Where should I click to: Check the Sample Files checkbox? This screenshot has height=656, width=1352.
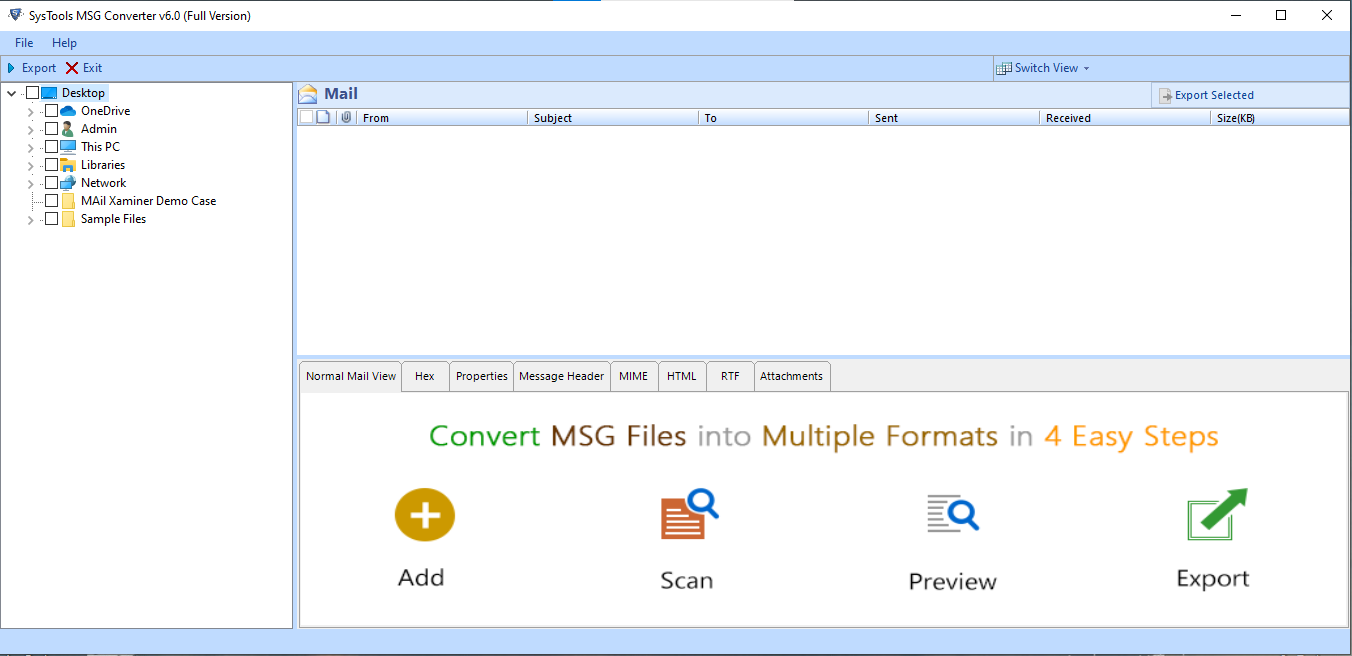pyautogui.click(x=51, y=219)
